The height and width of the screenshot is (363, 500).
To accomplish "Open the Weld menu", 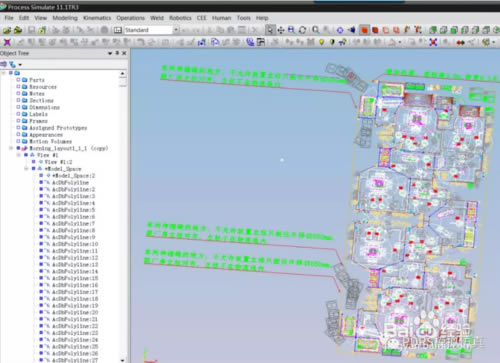I will tap(157, 18).
